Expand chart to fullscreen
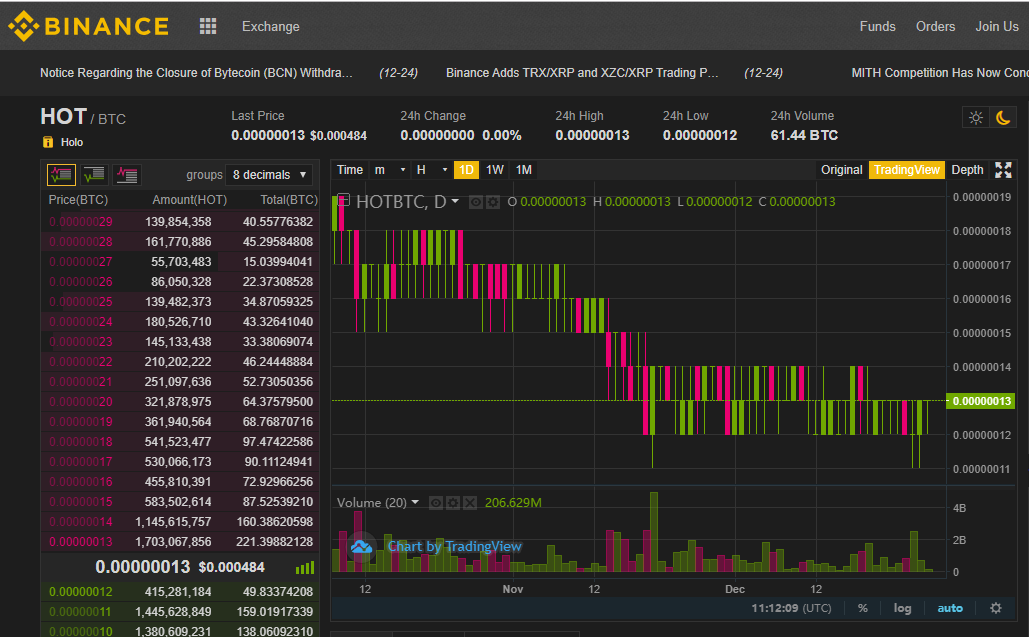1029x637 pixels. [x=1003, y=170]
